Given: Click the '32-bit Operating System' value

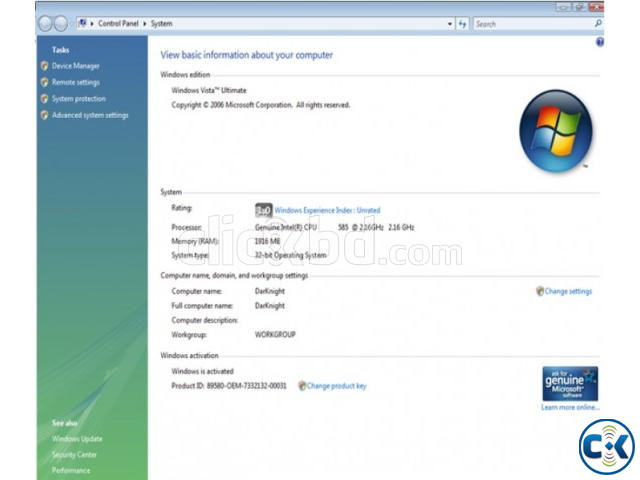Looking at the screenshot, I should [291, 255].
